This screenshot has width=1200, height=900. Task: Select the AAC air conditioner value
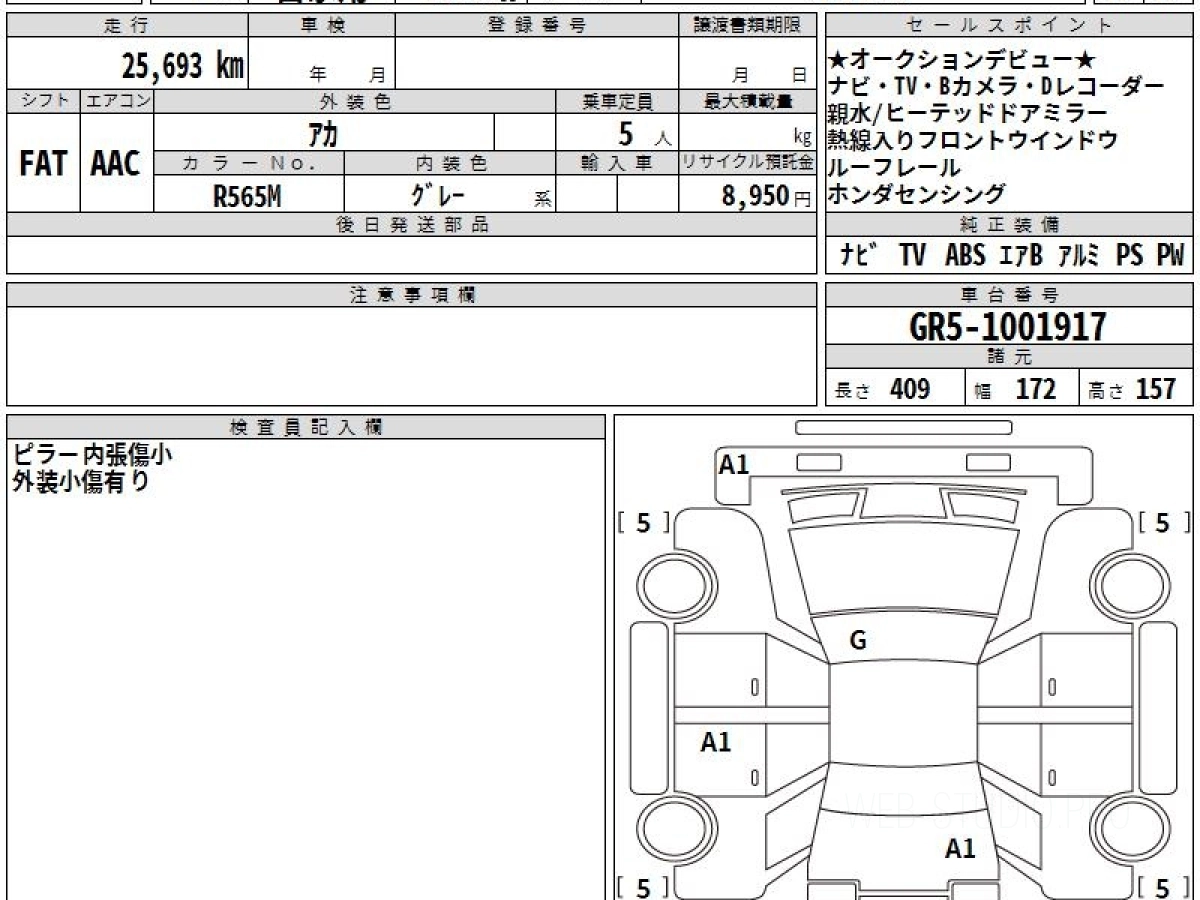(116, 164)
